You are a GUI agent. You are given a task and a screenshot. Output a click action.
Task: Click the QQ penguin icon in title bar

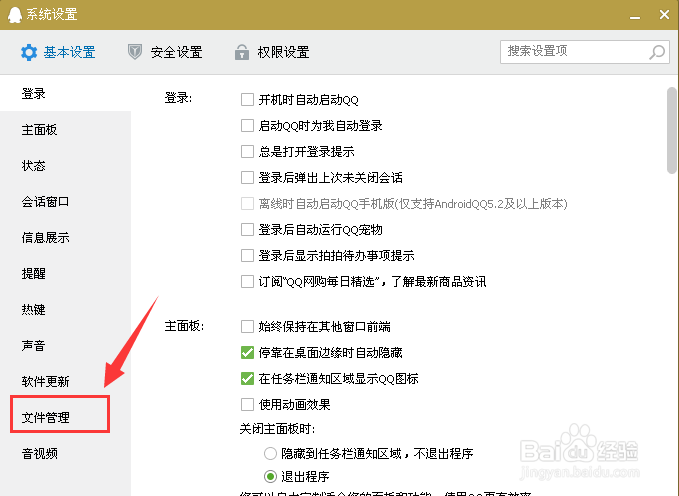point(15,15)
